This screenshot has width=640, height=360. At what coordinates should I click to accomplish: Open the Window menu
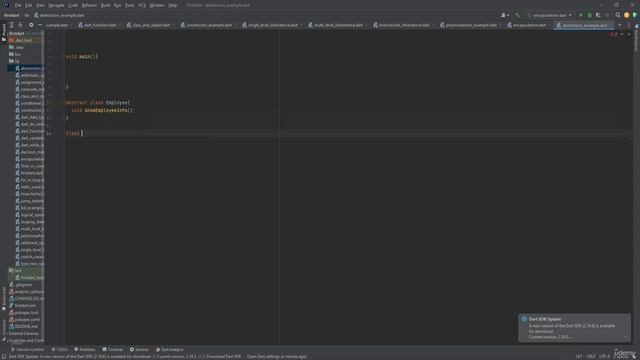157,5
